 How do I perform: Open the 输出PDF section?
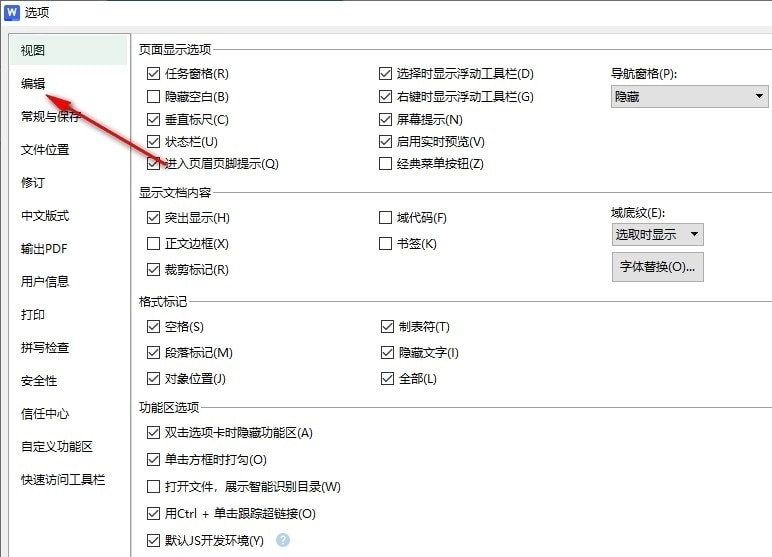[44, 249]
